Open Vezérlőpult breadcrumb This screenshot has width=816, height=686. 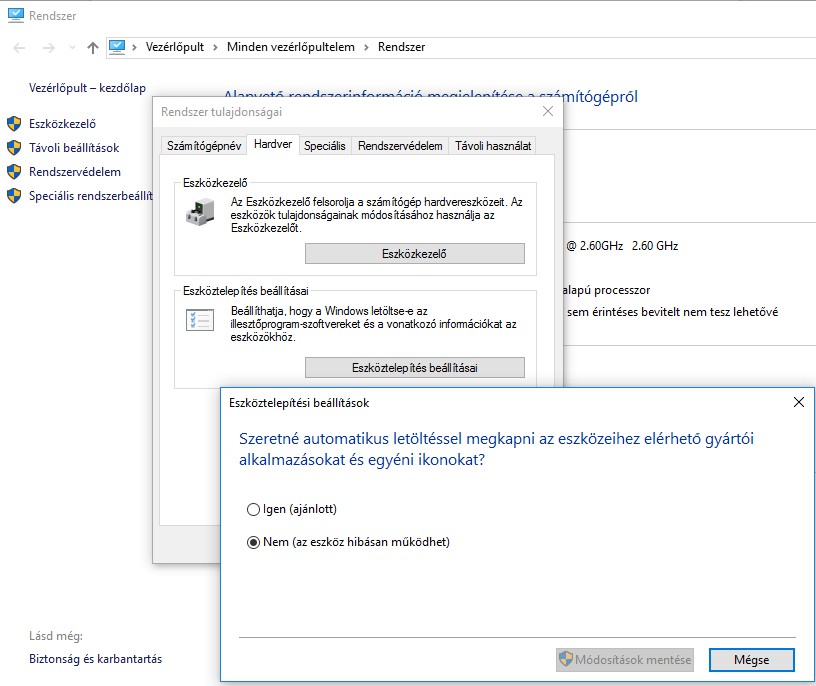coord(175,47)
